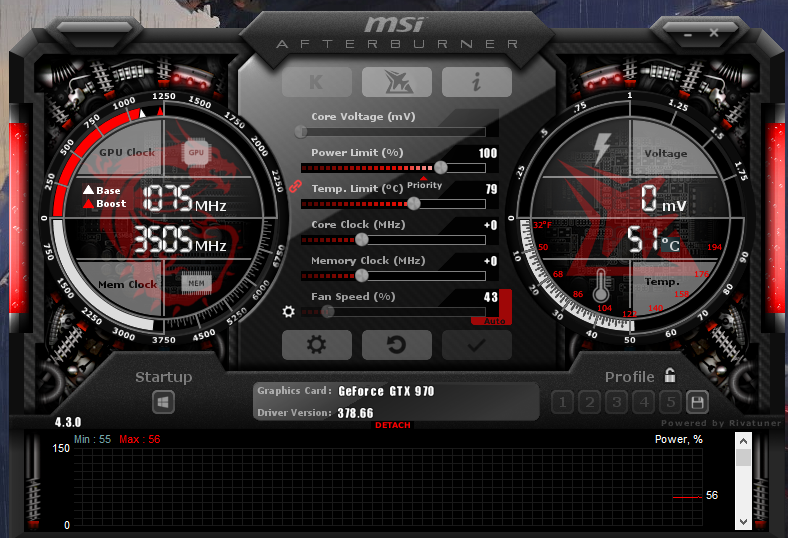
Task: Select profile slot 1
Action: click(562, 402)
